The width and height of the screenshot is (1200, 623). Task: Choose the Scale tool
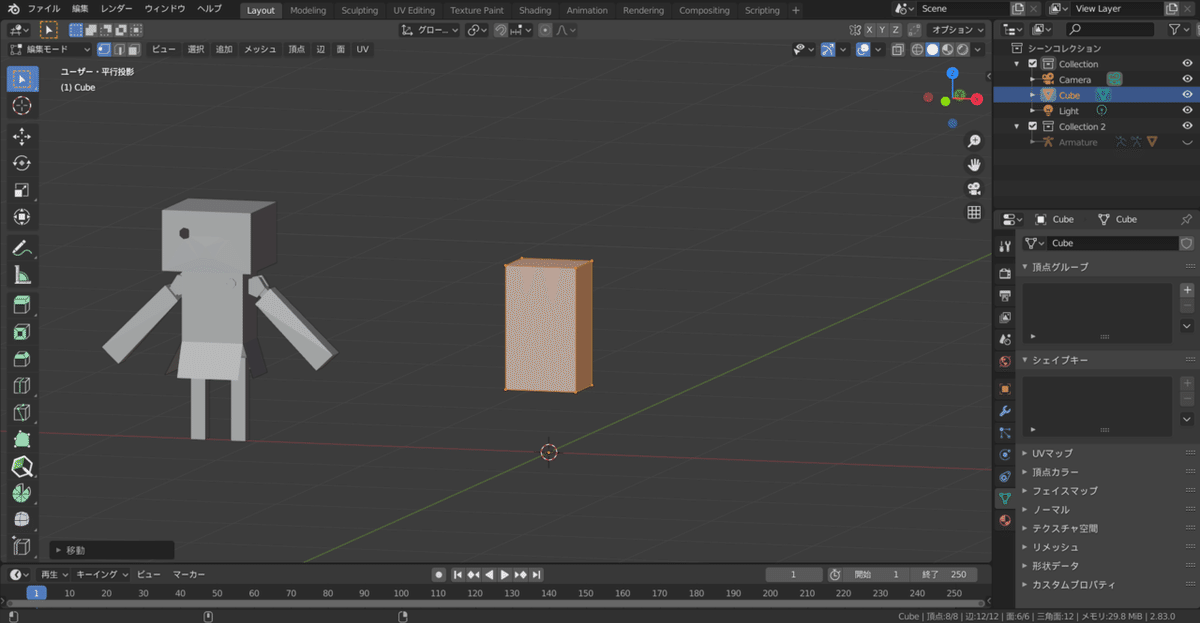pyautogui.click(x=22, y=190)
